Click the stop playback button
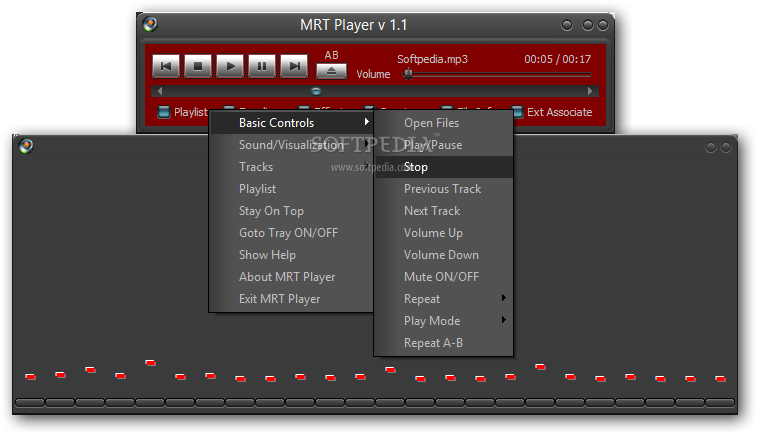The image size is (758, 435). click(x=198, y=66)
